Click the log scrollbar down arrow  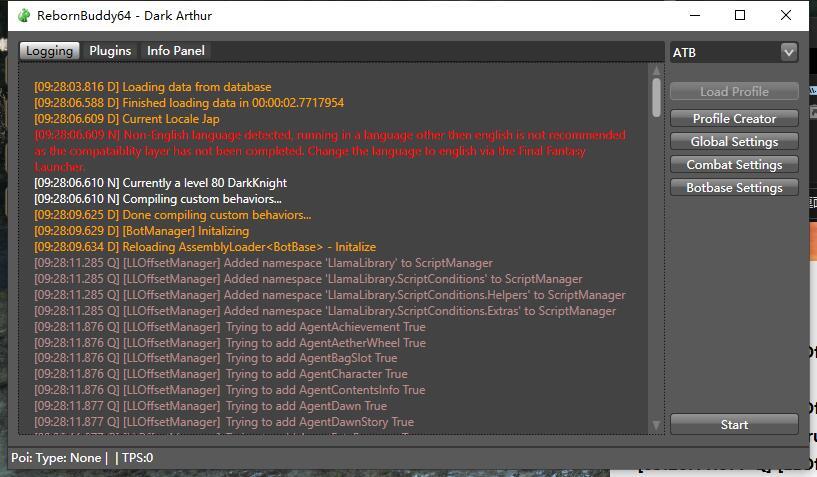click(x=656, y=426)
